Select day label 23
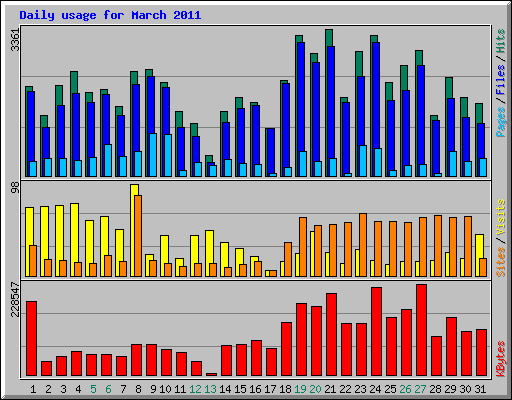Viewport: 512px width, 400px height. pyautogui.click(x=360, y=389)
